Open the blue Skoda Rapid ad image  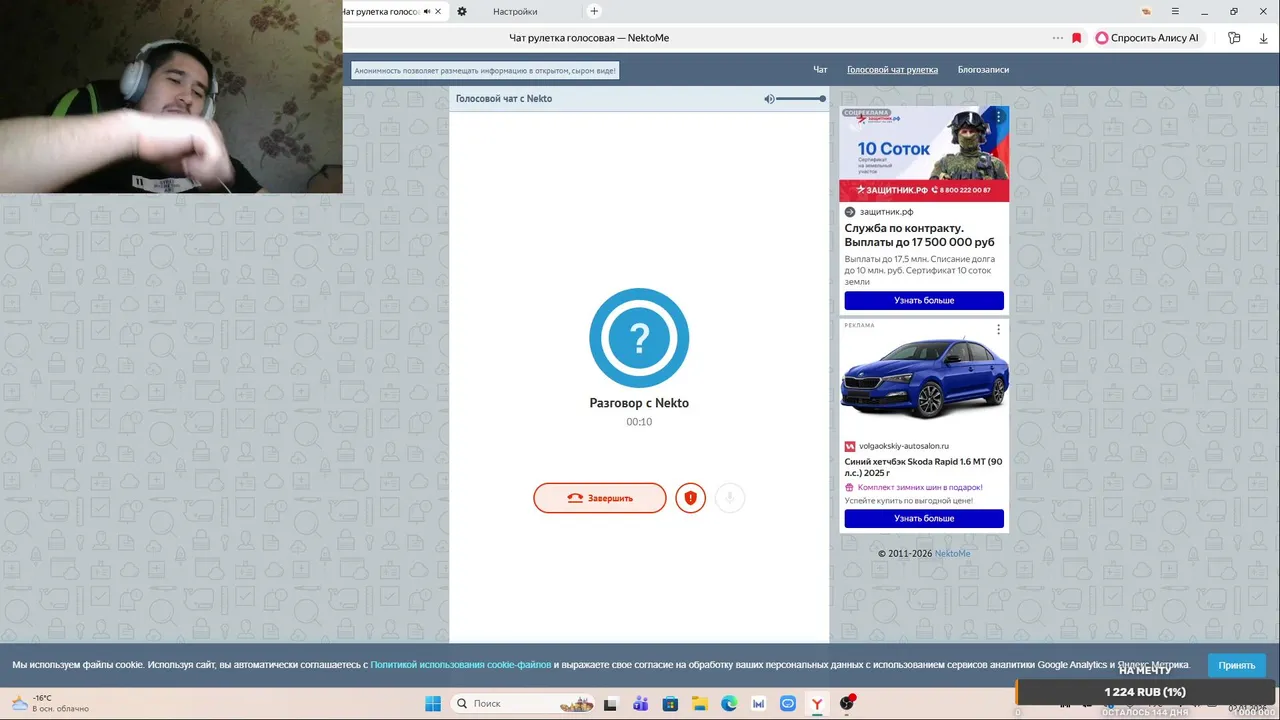[924, 380]
